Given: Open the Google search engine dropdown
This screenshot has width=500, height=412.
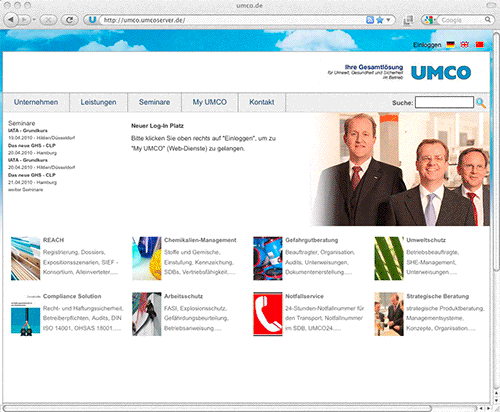Looking at the screenshot, I should click(x=430, y=20).
